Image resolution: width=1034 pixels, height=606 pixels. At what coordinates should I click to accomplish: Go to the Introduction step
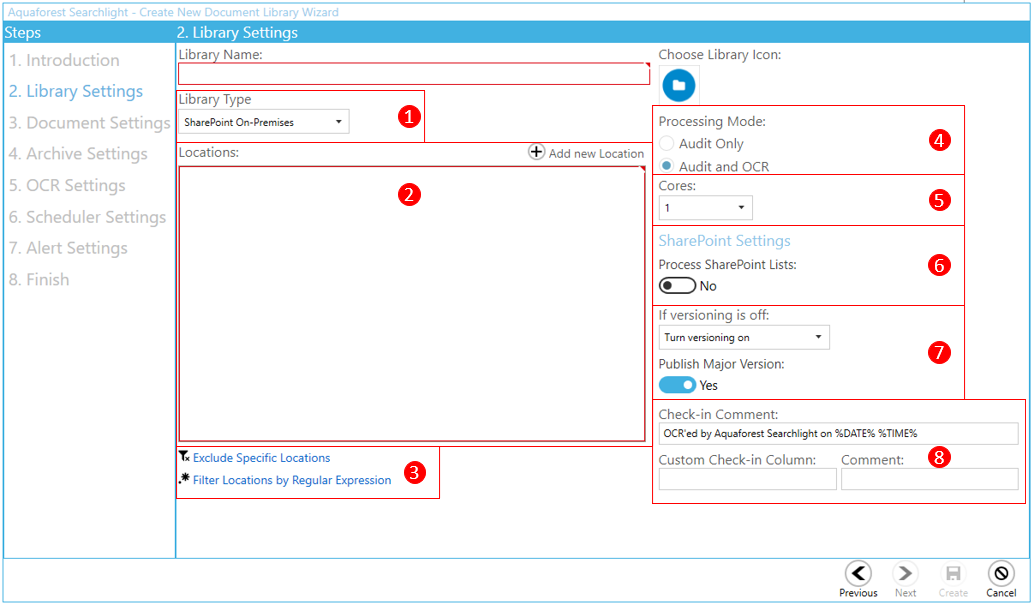click(64, 61)
